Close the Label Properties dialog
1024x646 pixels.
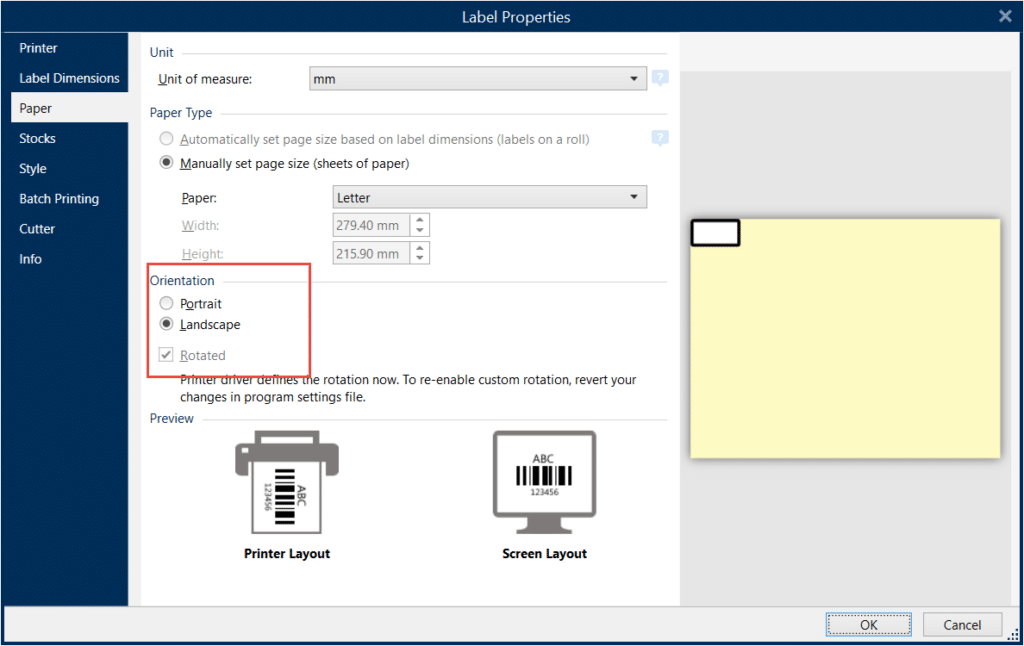click(x=1005, y=16)
